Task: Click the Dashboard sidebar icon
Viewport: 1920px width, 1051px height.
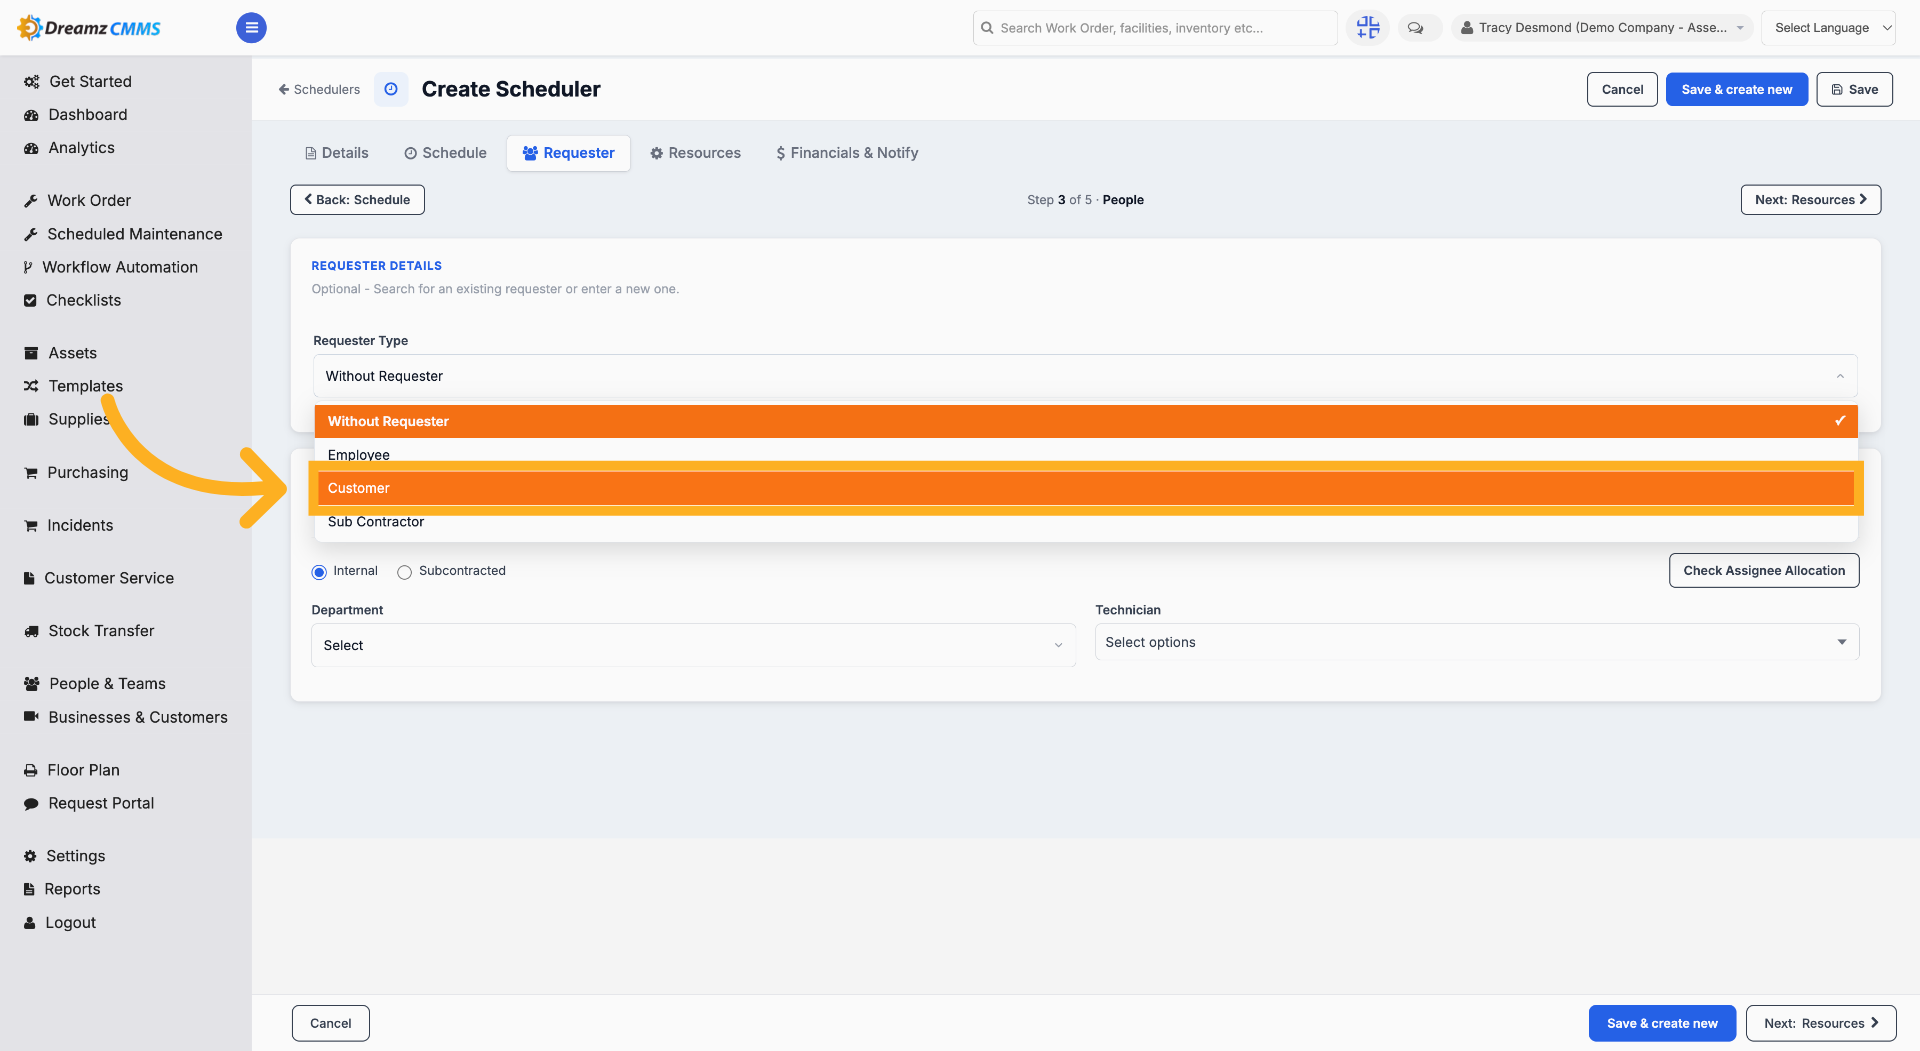Action: 31,115
